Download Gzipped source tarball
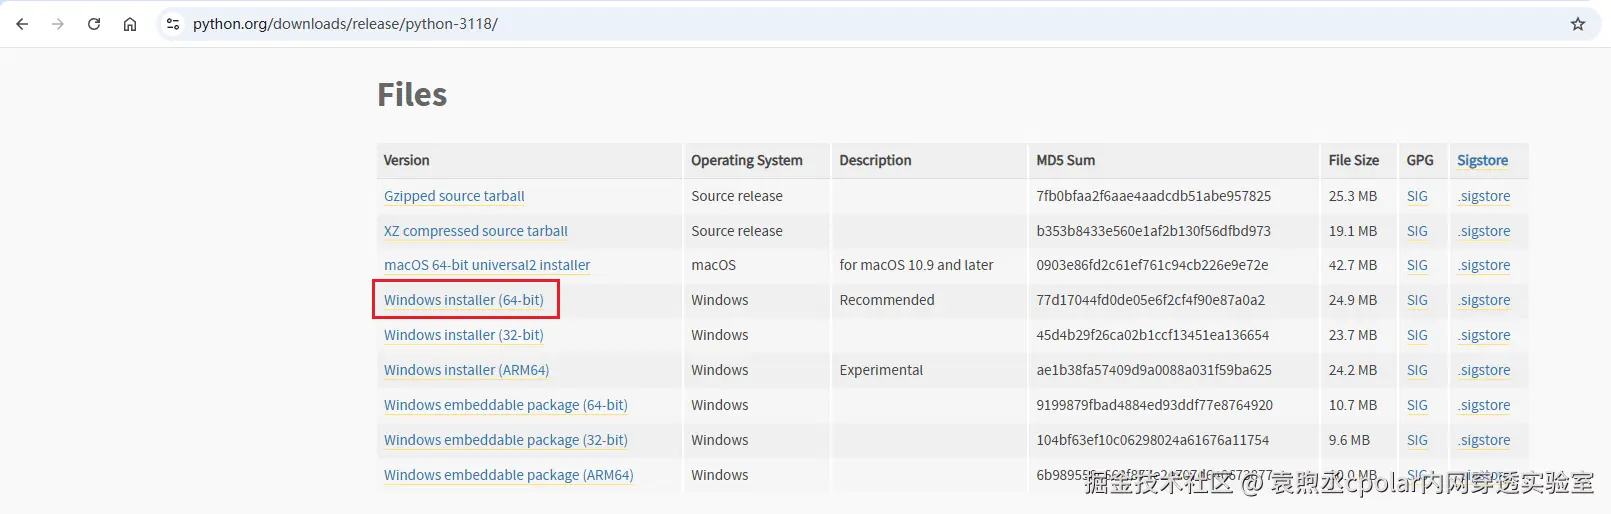 tap(454, 196)
